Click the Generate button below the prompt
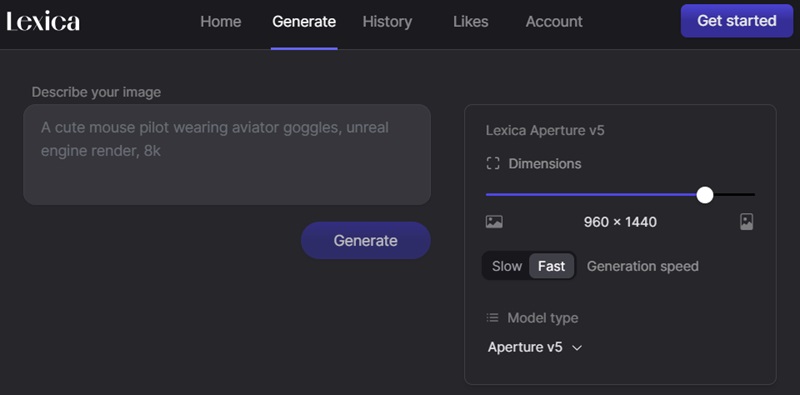This screenshot has width=800, height=395. pos(366,240)
